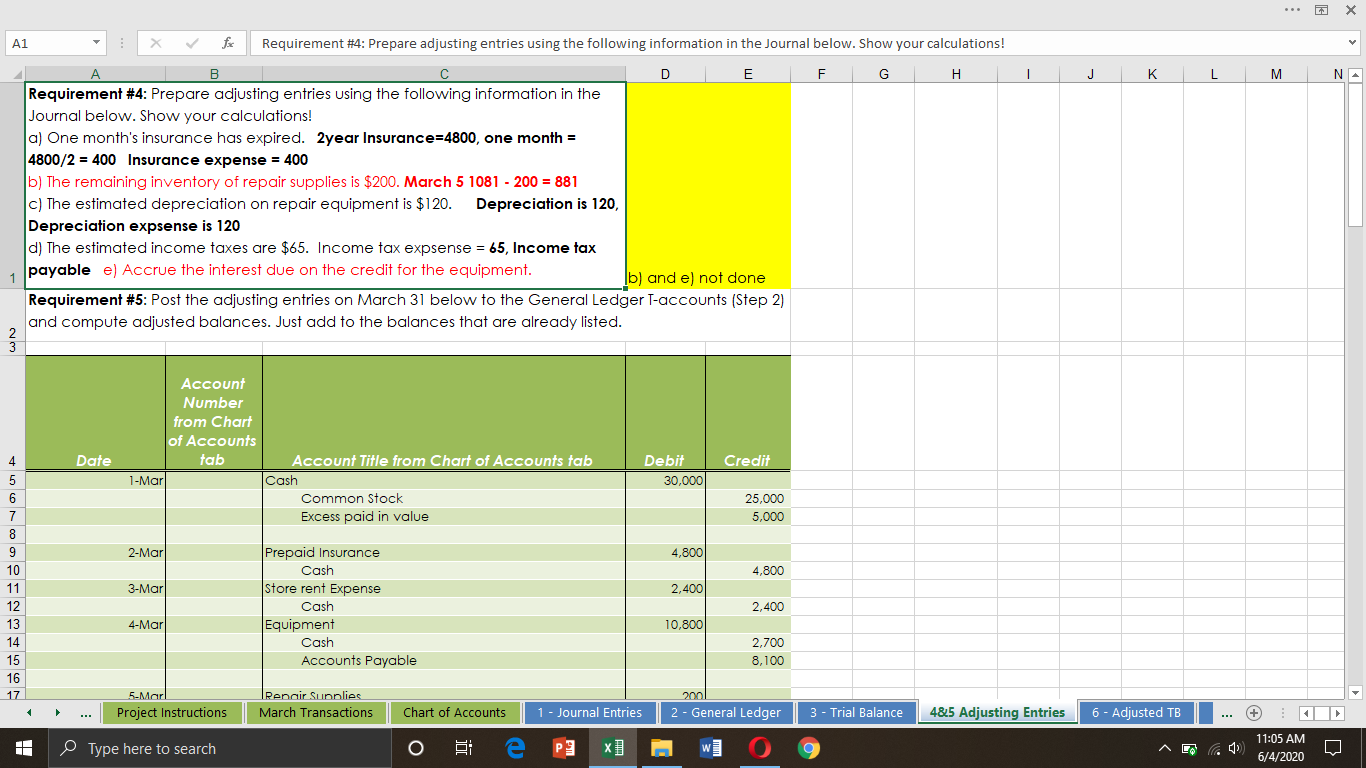The width and height of the screenshot is (1366, 768).
Task: Select the 'Common Stock' cell
Action: [x=444, y=498]
